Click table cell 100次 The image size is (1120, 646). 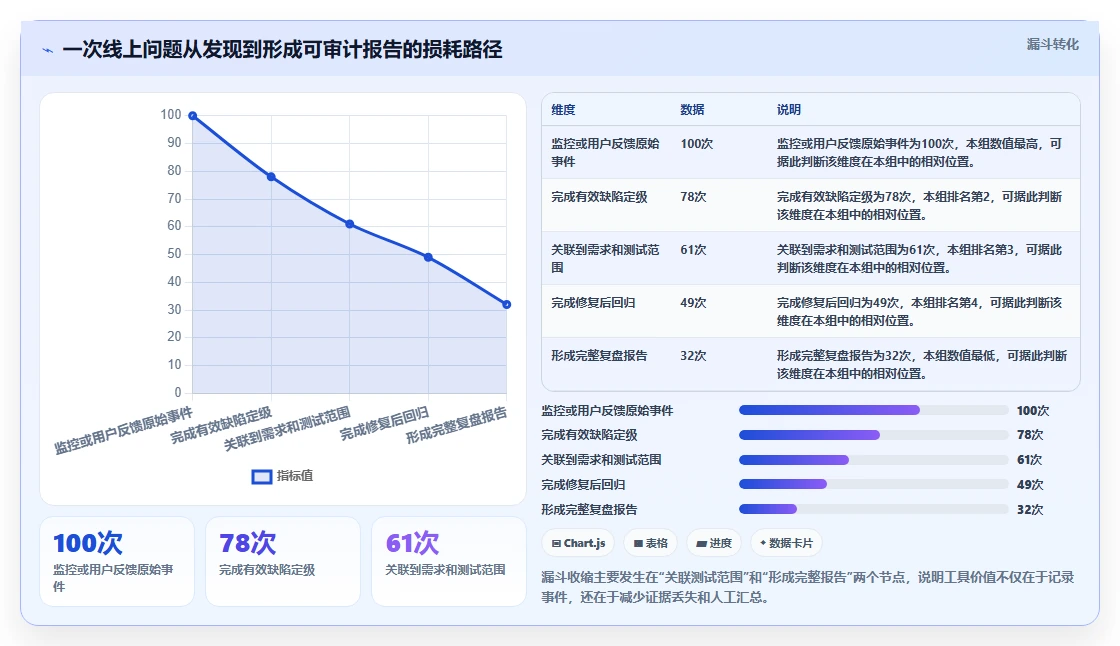696,144
